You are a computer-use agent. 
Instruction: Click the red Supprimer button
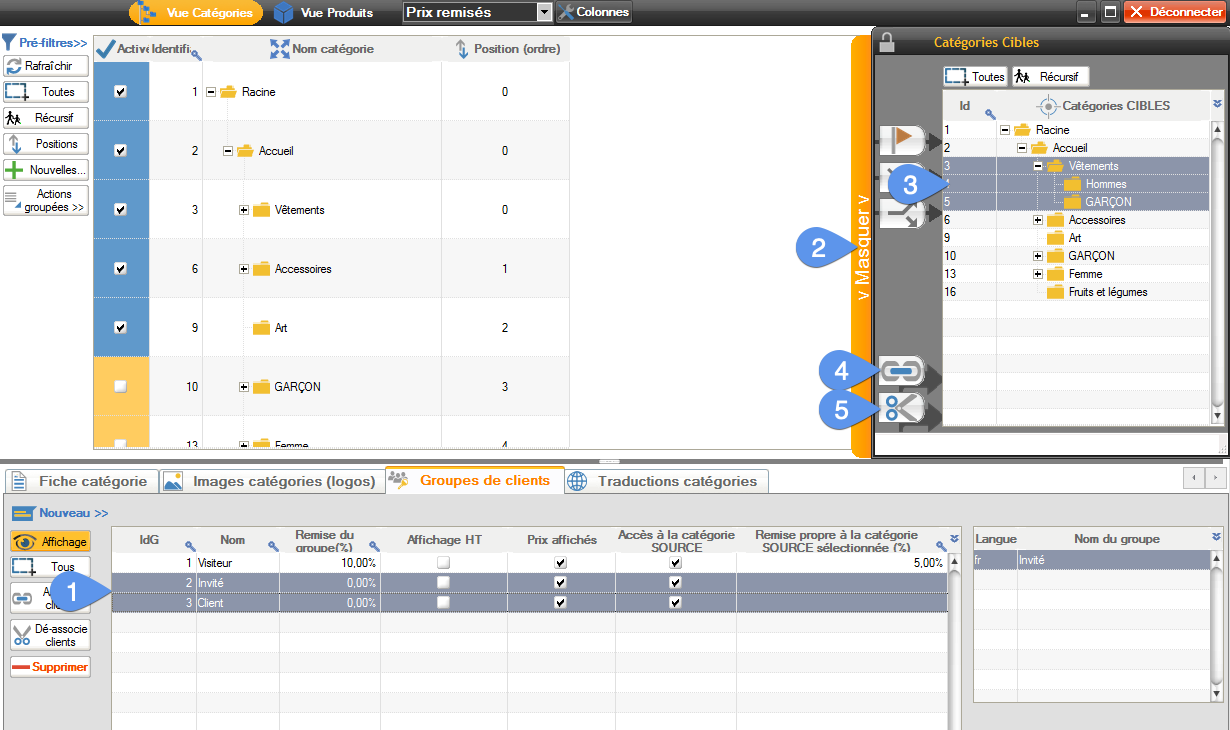pos(50,667)
